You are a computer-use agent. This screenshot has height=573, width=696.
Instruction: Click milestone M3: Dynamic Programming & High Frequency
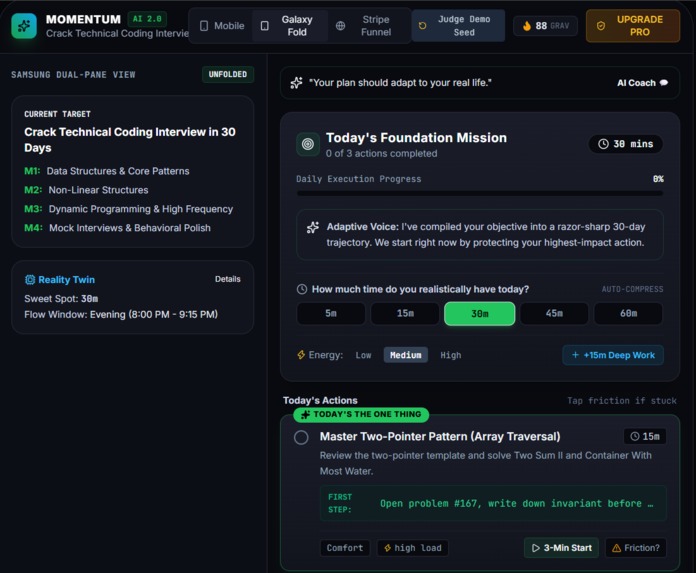pos(128,209)
